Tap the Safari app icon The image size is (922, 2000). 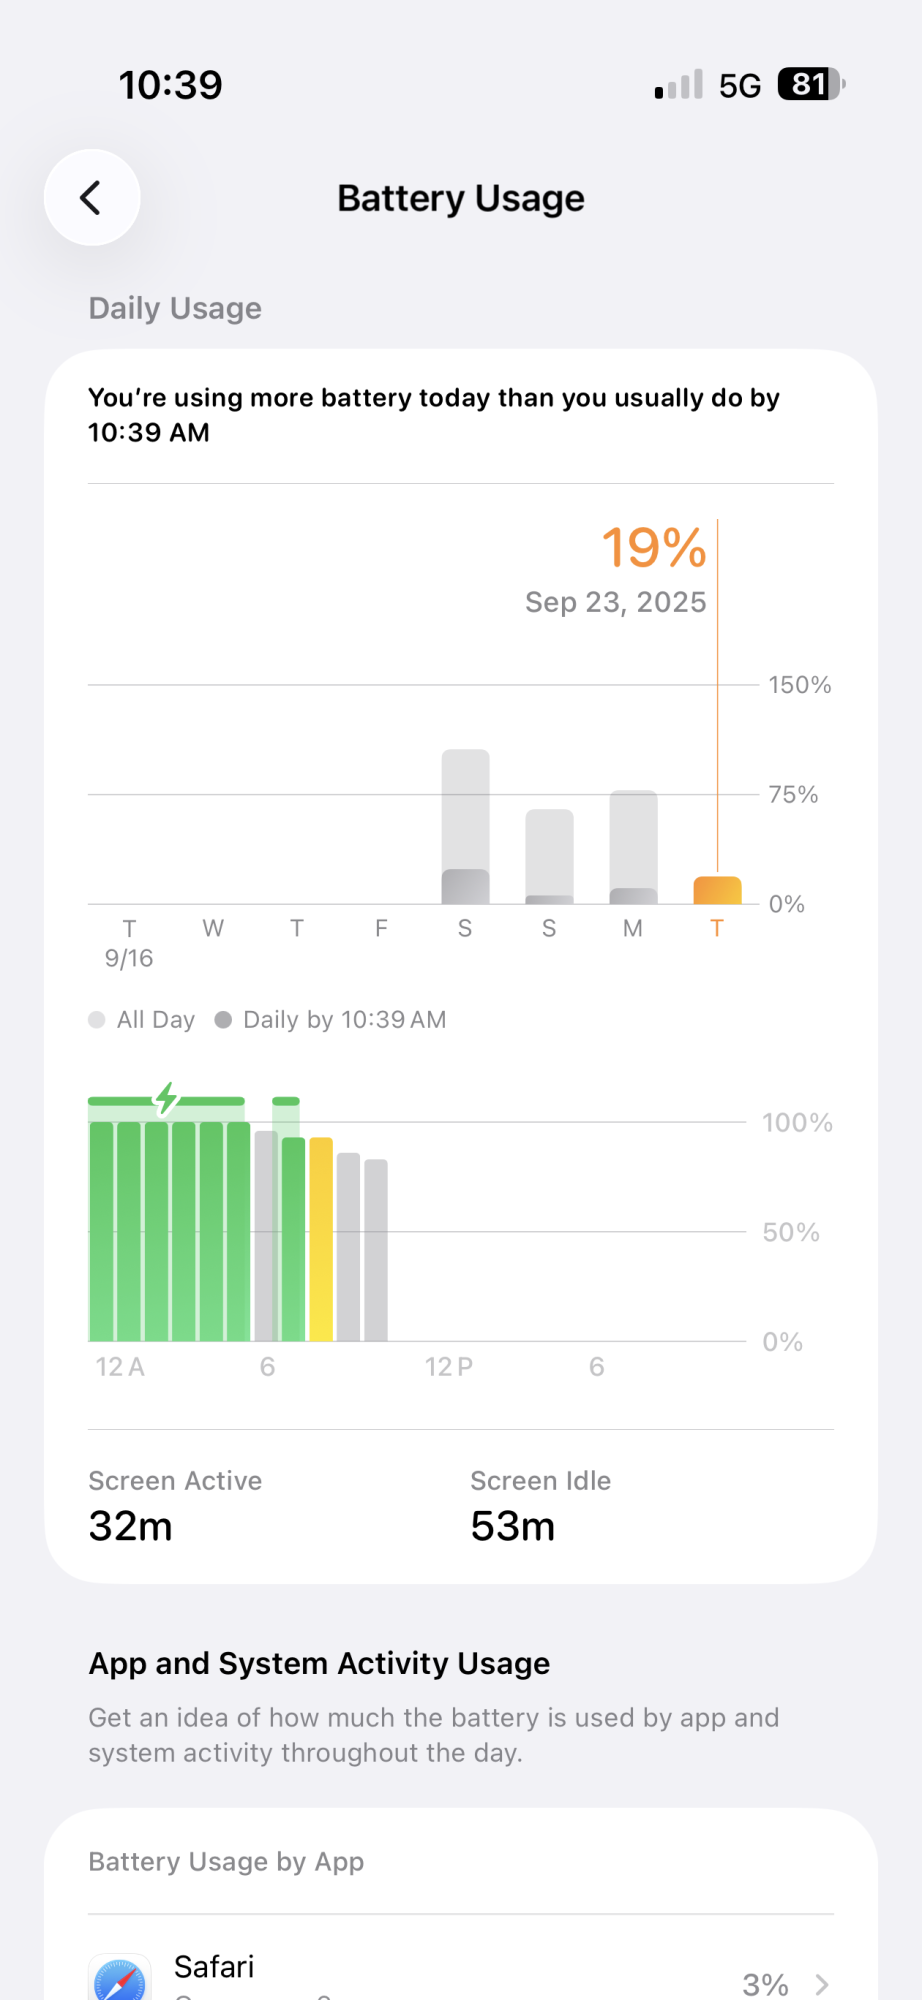[120, 1978]
